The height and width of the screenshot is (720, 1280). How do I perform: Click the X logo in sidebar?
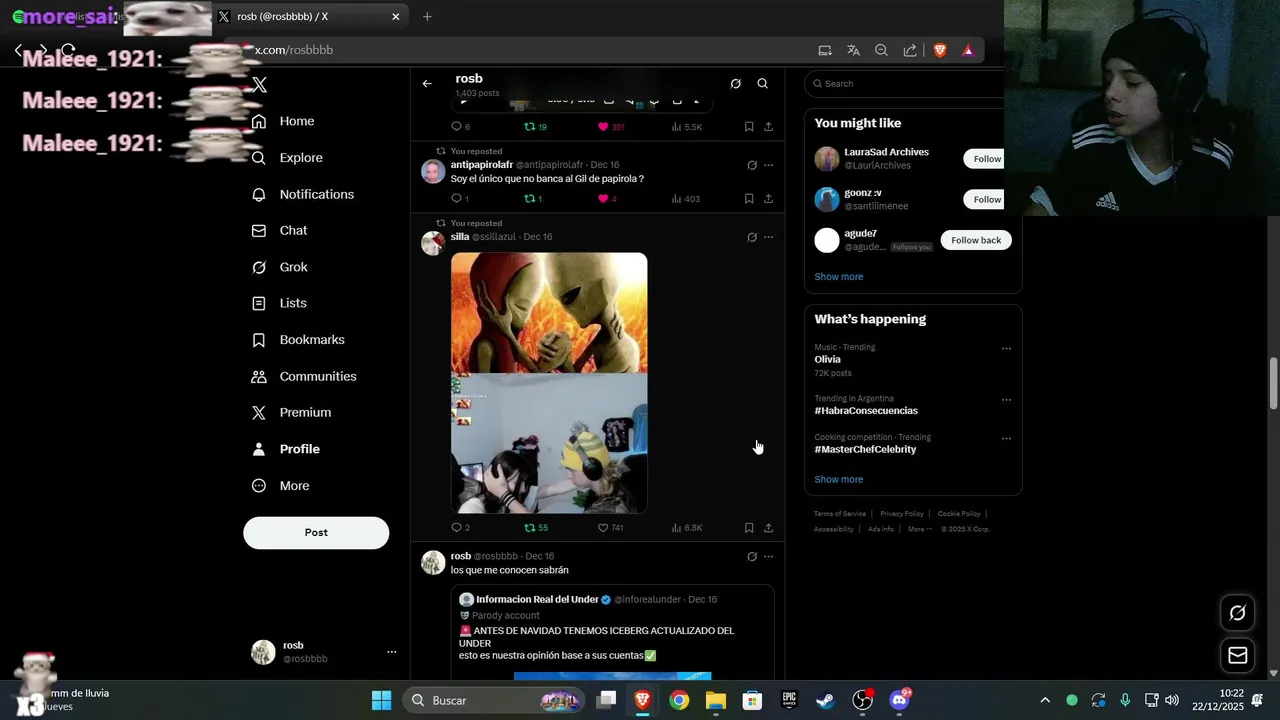pos(259,85)
